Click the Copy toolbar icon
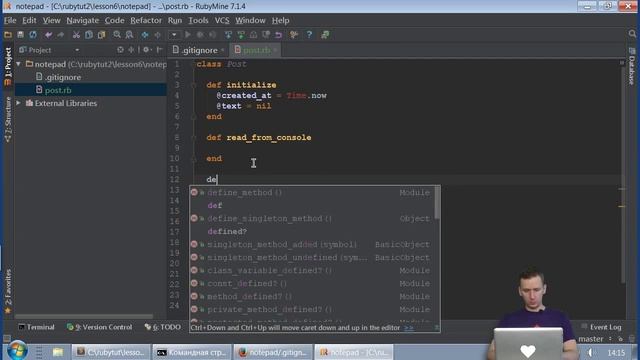This screenshot has height=360, width=640. 89,35
